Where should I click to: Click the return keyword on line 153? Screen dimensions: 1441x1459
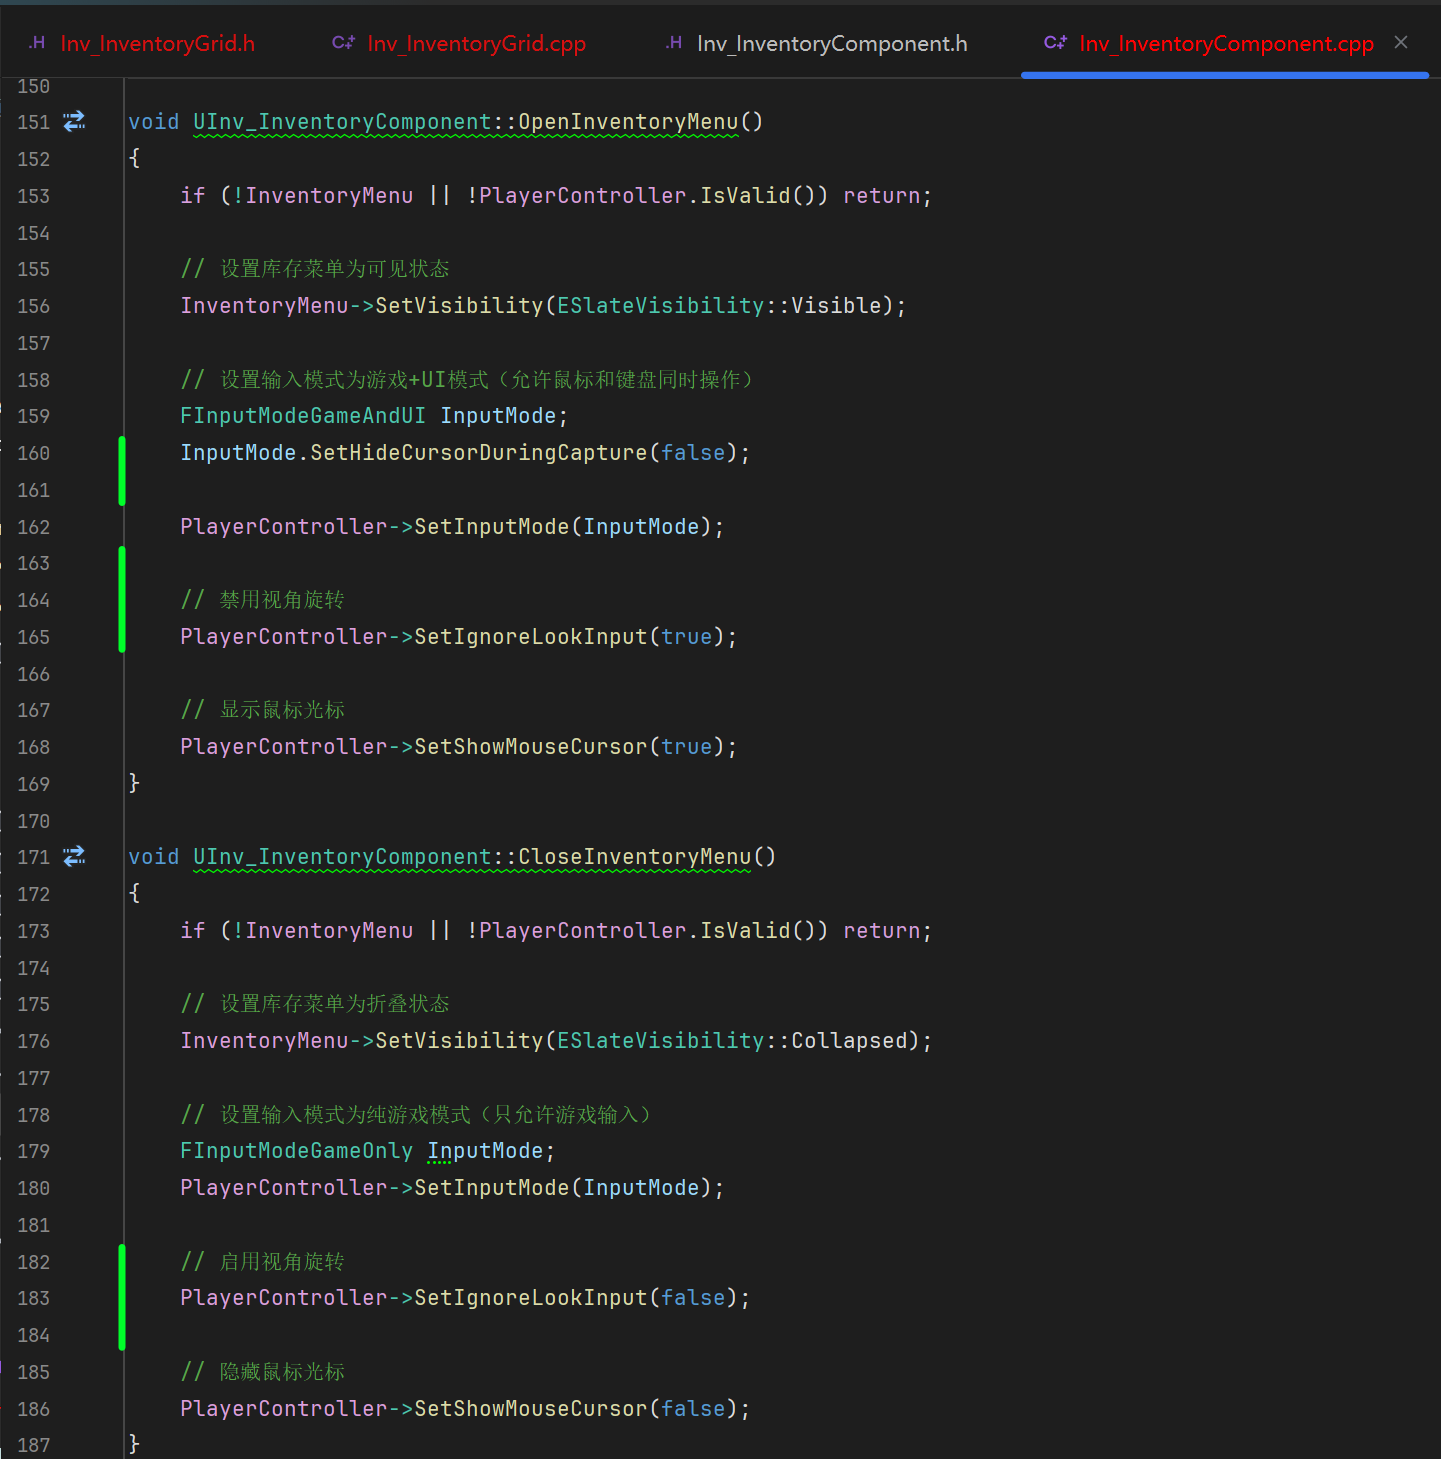click(x=881, y=196)
